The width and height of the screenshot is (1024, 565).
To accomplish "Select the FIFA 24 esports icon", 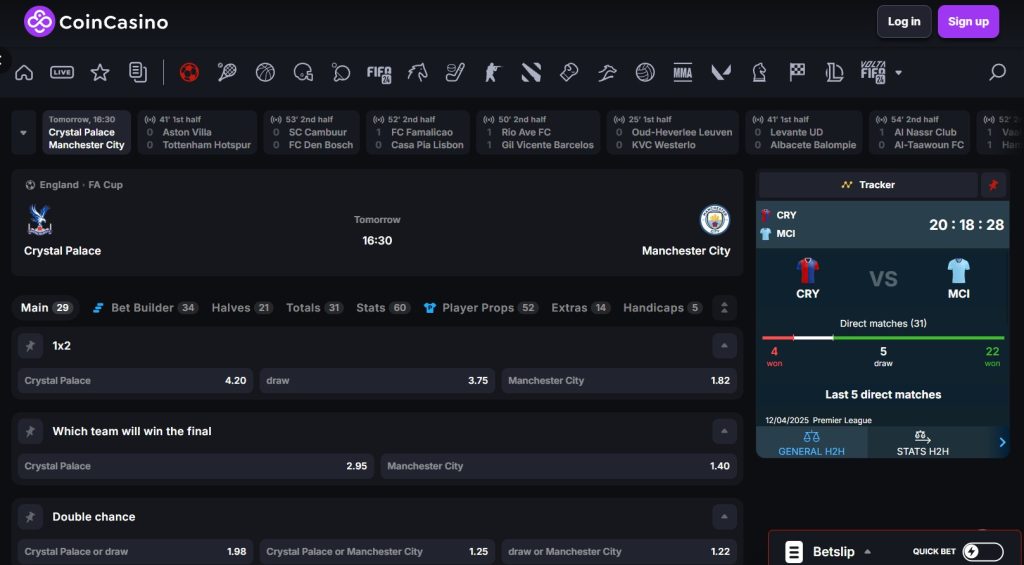I will 379,73.
